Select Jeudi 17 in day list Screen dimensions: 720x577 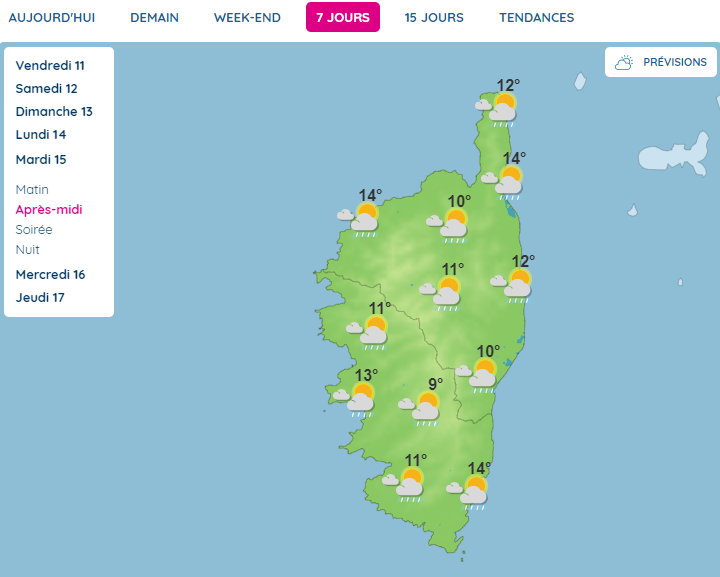pos(40,297)
